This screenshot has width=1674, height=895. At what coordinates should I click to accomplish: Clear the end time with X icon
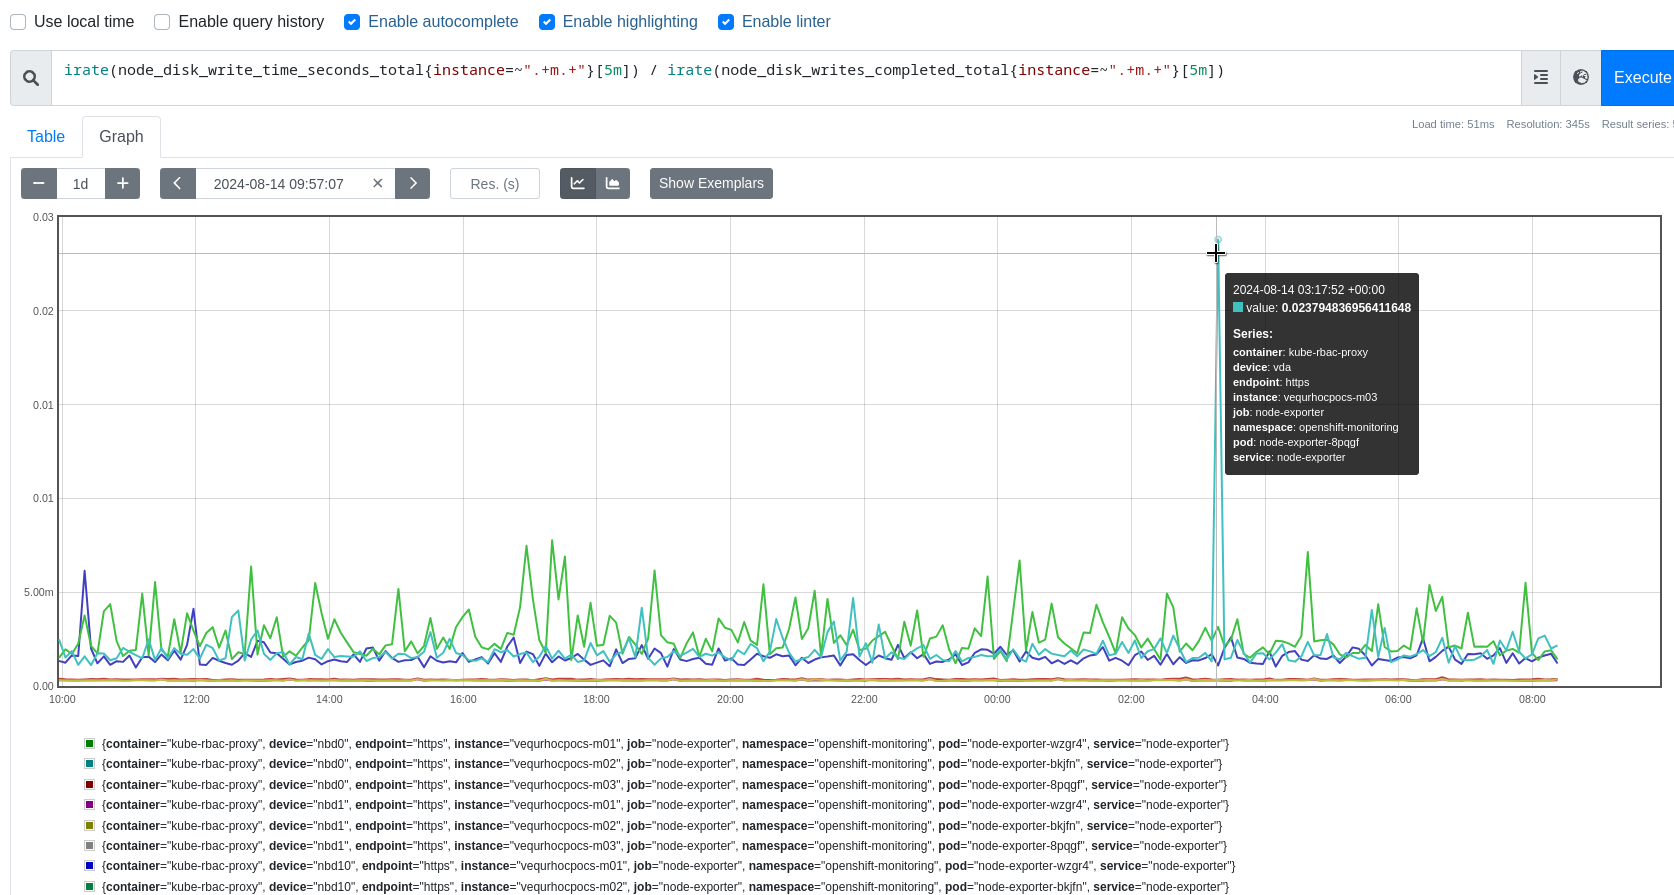pos(378,183)
